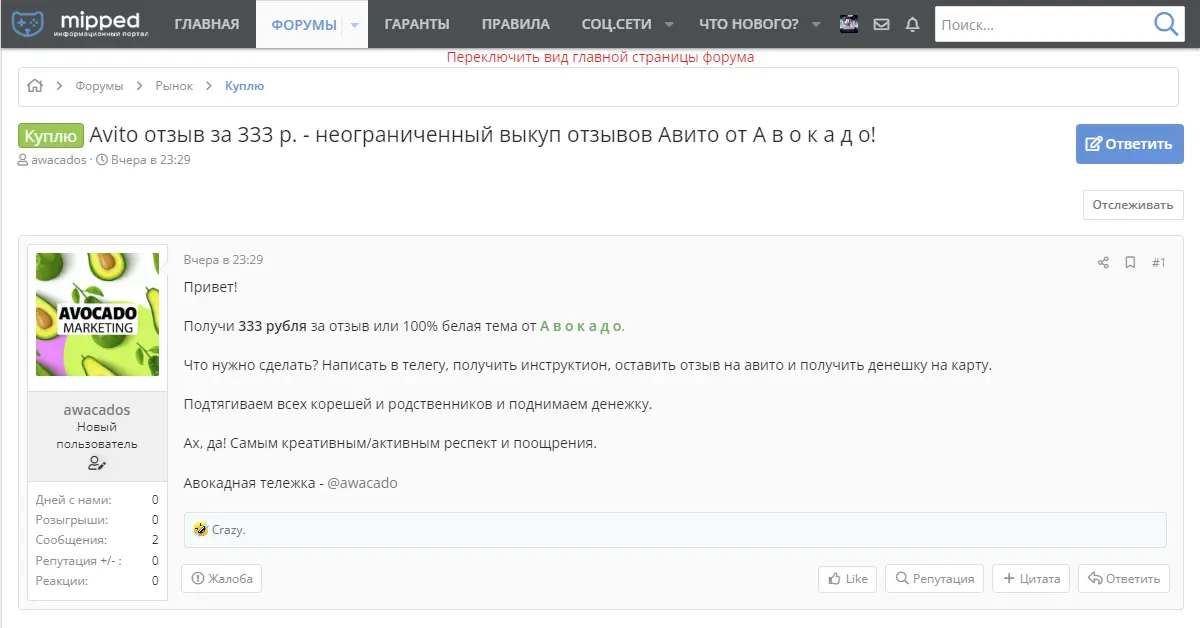Click the Розыгрыши: stat row

point(97,520)
